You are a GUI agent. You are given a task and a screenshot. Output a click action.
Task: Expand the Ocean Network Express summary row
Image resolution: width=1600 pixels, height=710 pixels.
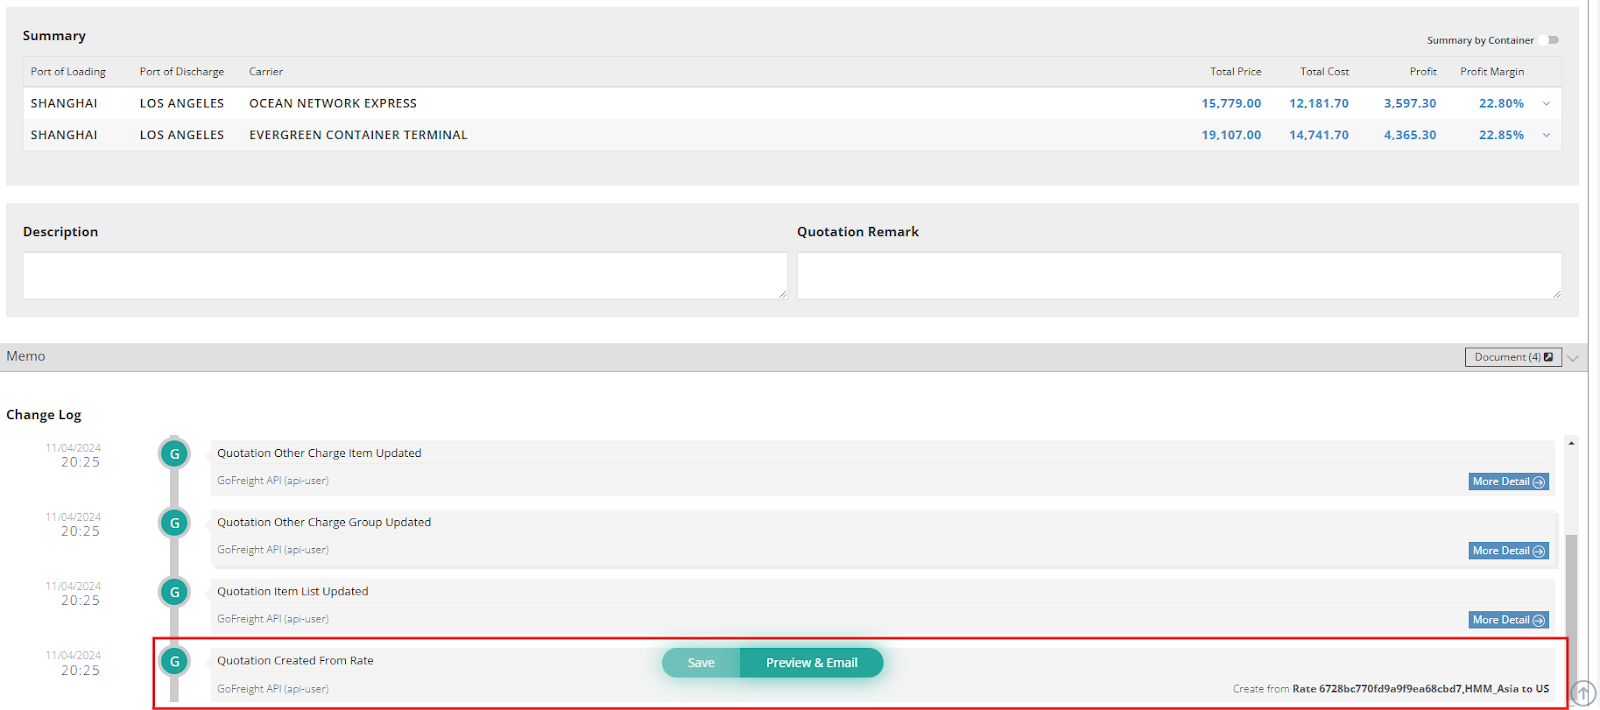[1546, 104]
